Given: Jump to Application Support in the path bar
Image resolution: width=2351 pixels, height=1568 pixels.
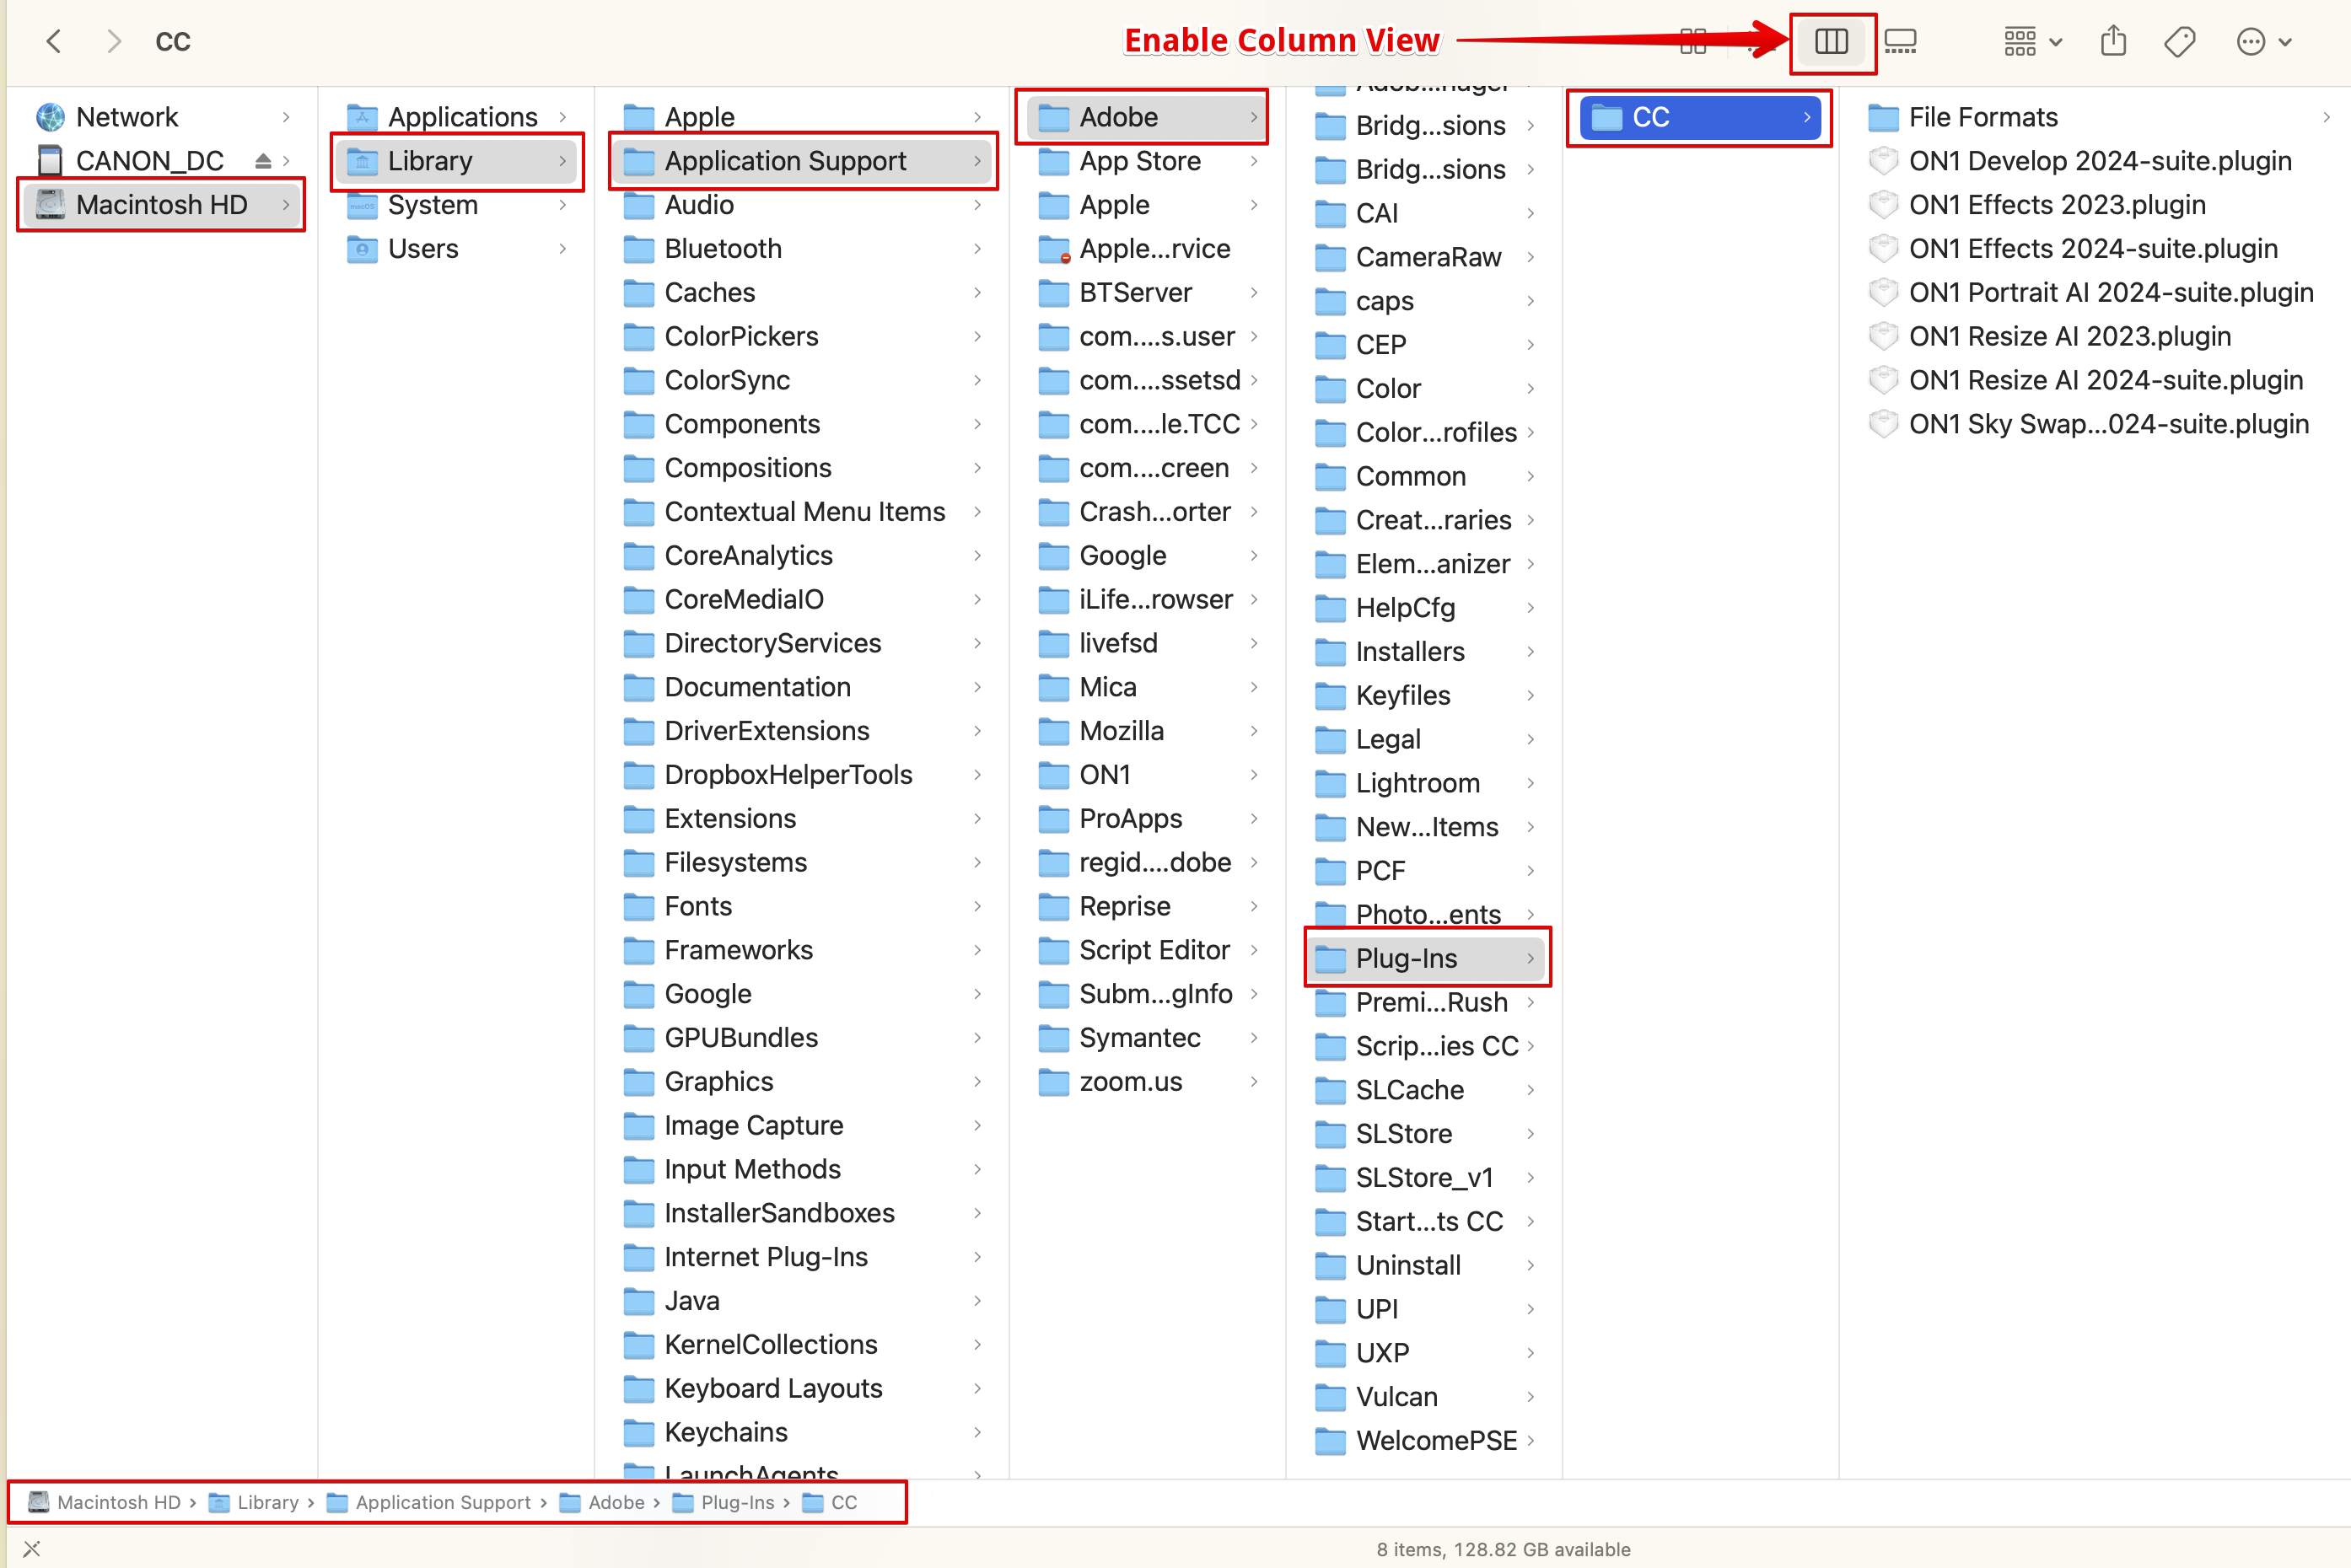Looking at the screenshot, I should click(x=429, y=1502).
